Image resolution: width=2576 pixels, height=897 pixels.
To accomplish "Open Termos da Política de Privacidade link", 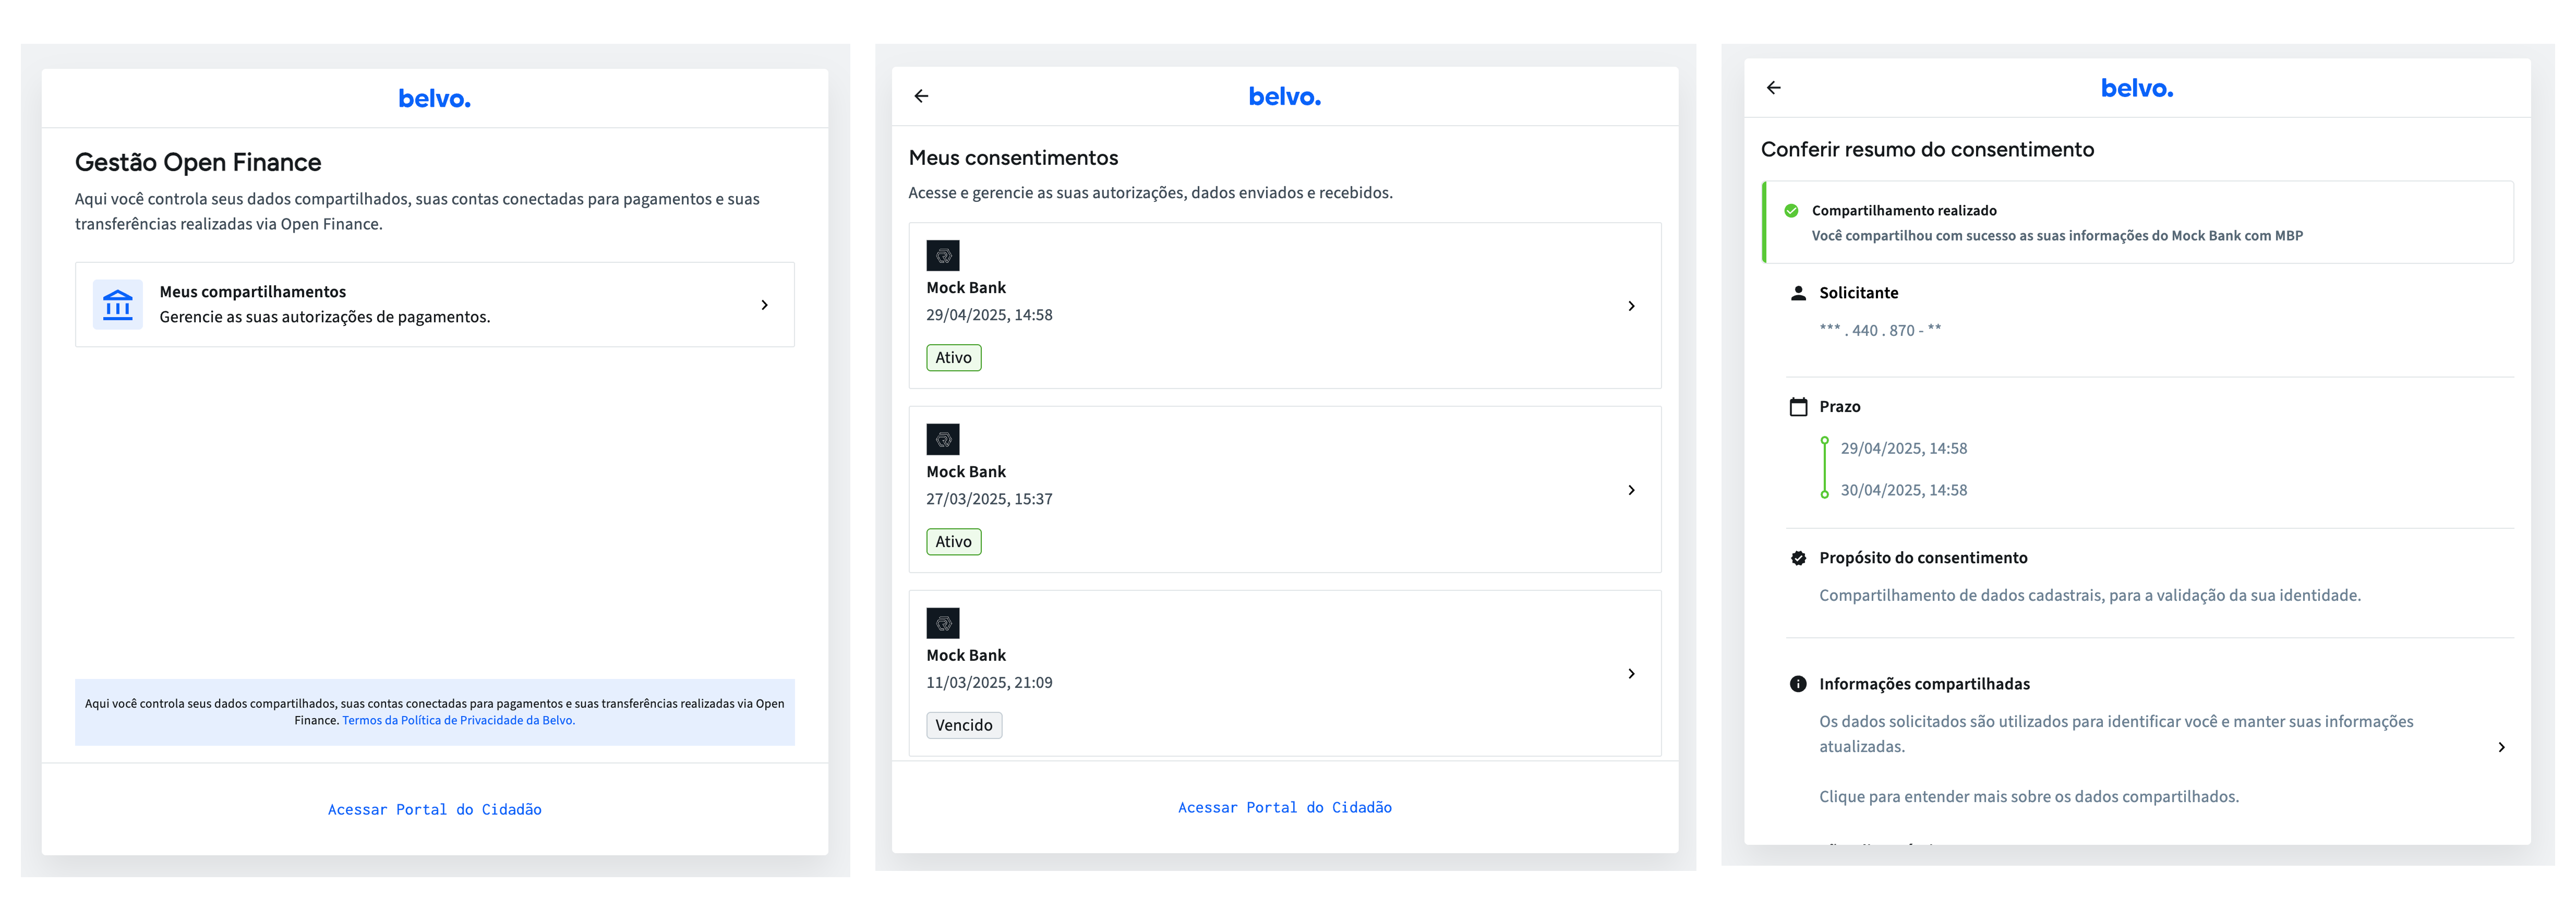I will point(459,720).
